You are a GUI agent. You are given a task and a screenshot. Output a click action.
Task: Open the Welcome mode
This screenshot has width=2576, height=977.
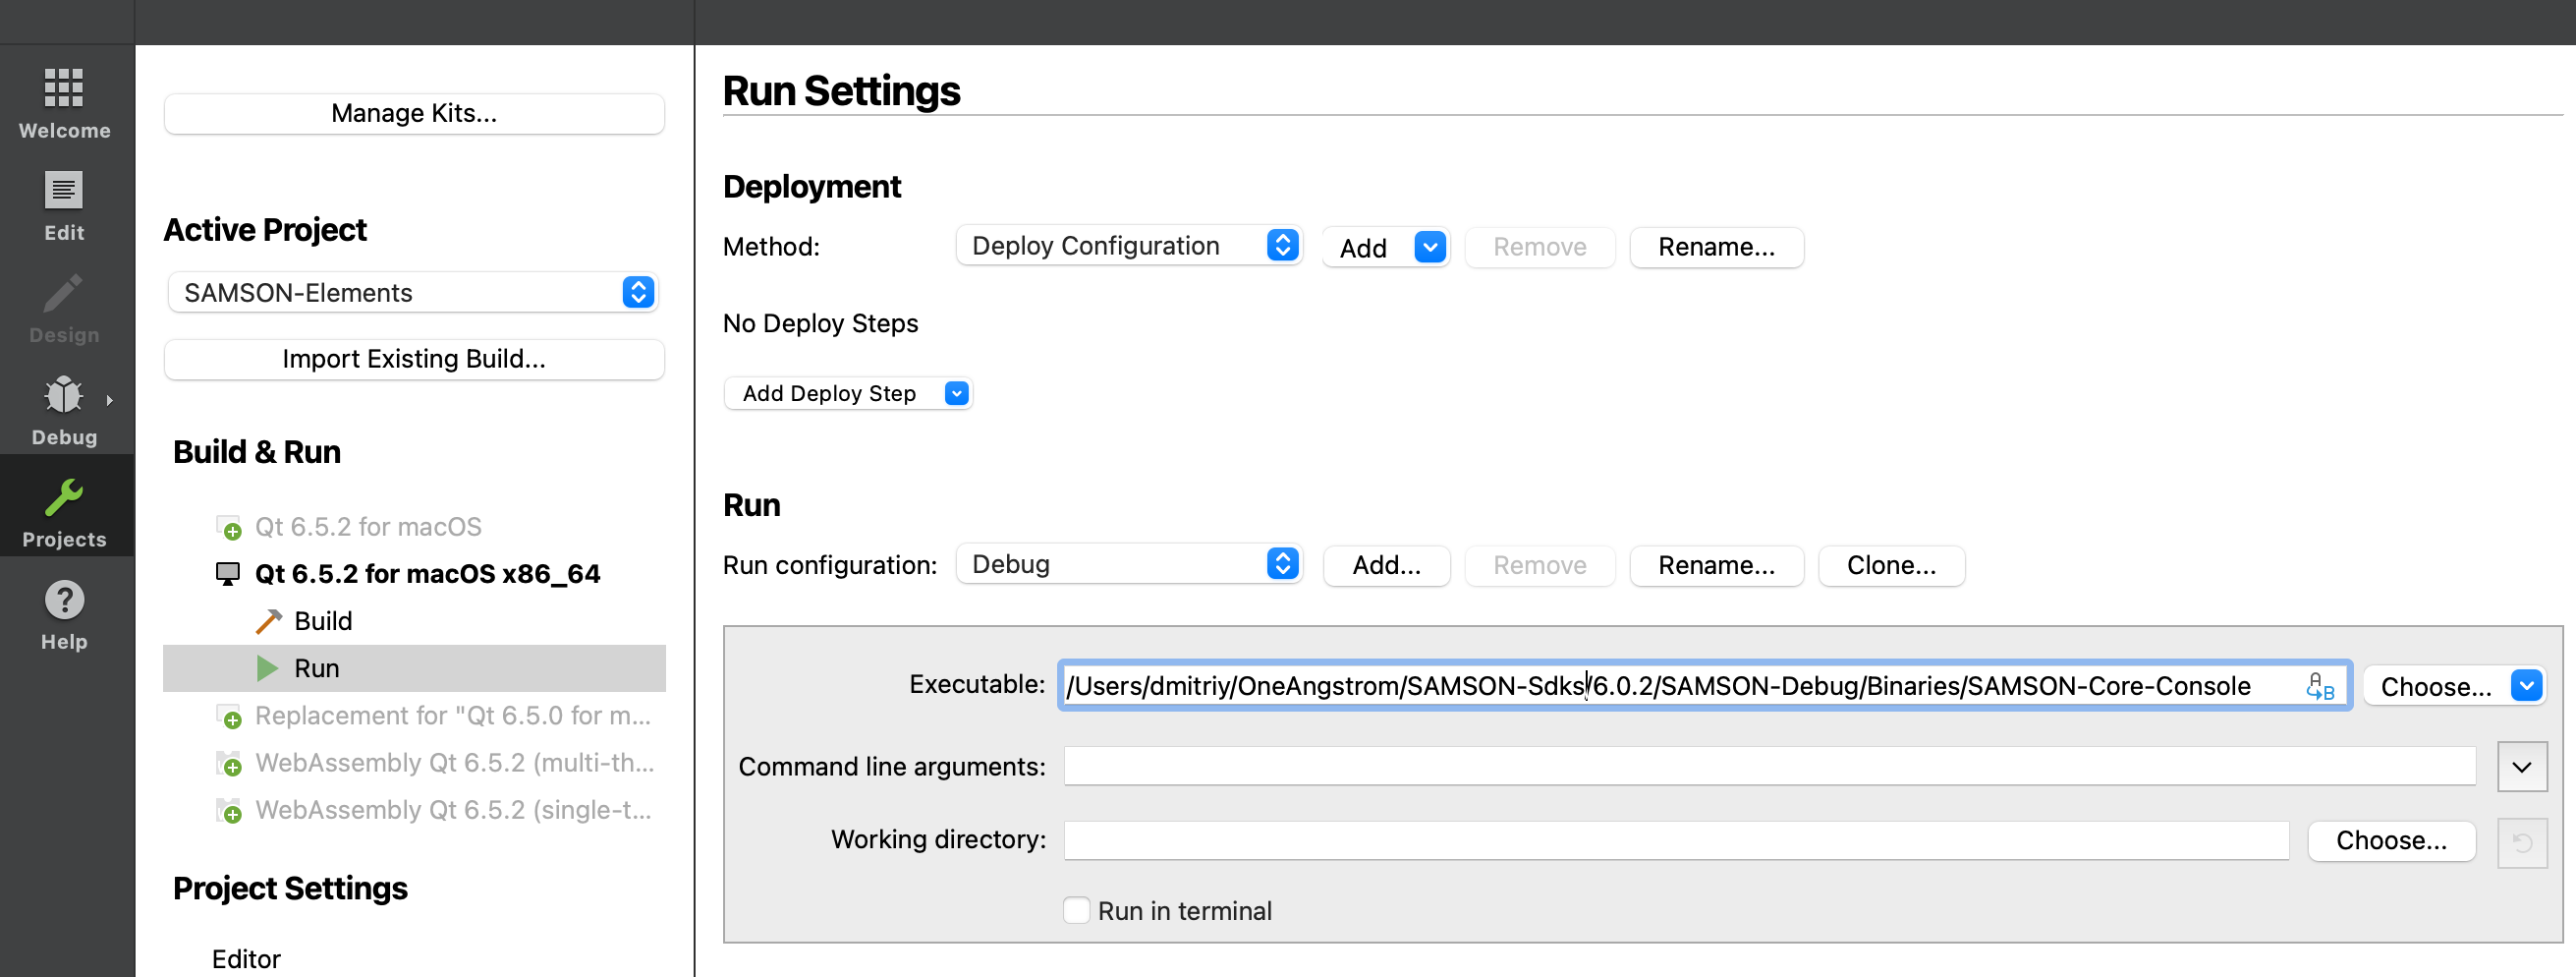pyautogui.click(x=63, y=101)
